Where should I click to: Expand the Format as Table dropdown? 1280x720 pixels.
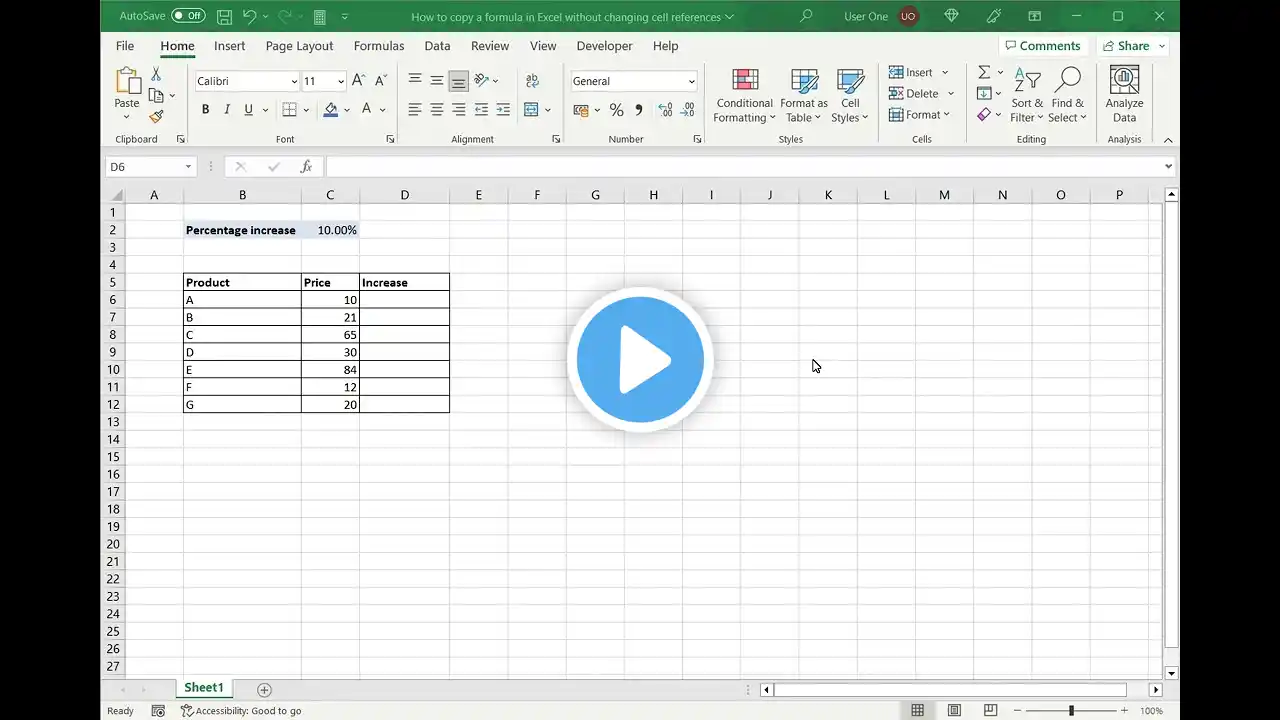[803, 96]
